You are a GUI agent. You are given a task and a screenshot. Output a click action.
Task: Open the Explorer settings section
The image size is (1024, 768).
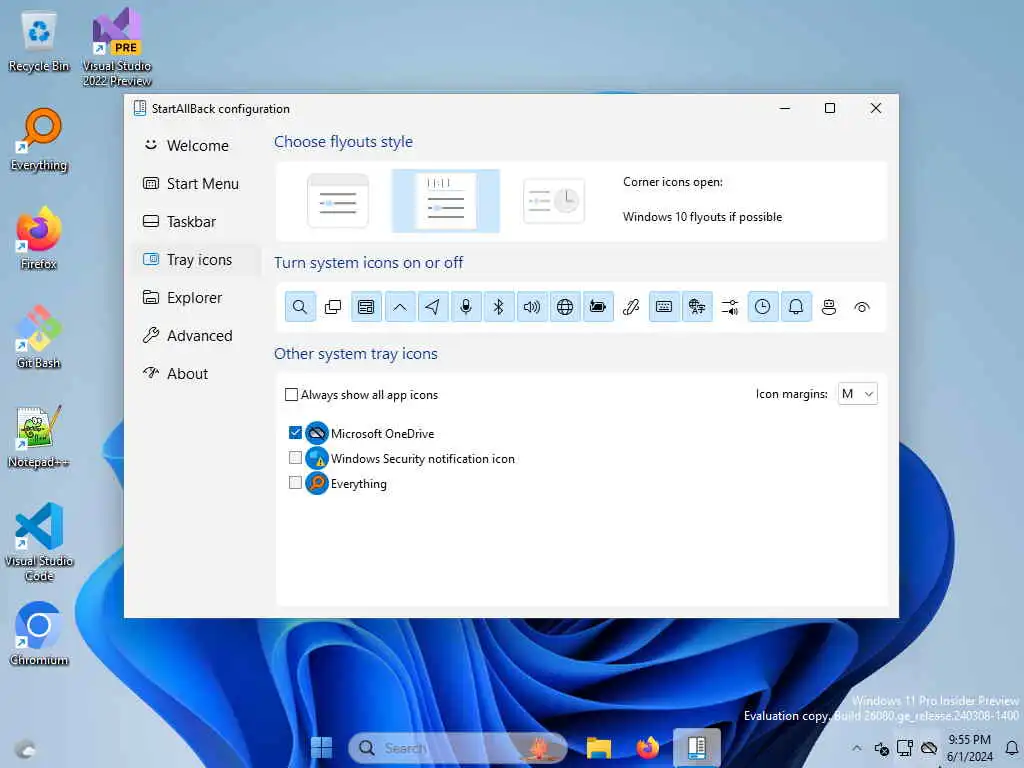(196, 297)
